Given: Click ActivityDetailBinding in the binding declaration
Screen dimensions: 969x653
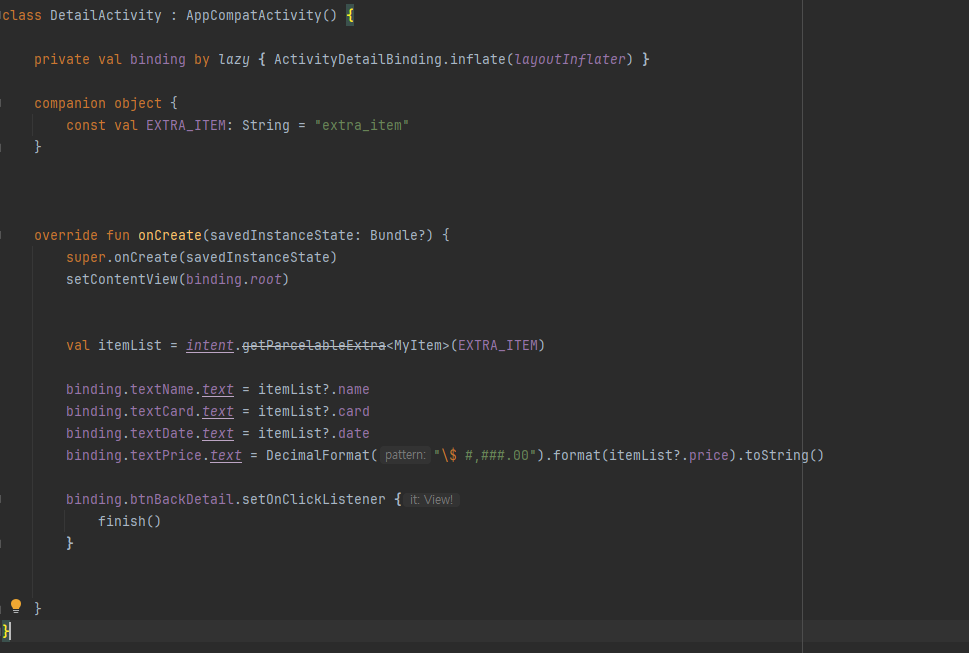Looking at the screenshot, I should pyautogui.click(x=358, y=59).
